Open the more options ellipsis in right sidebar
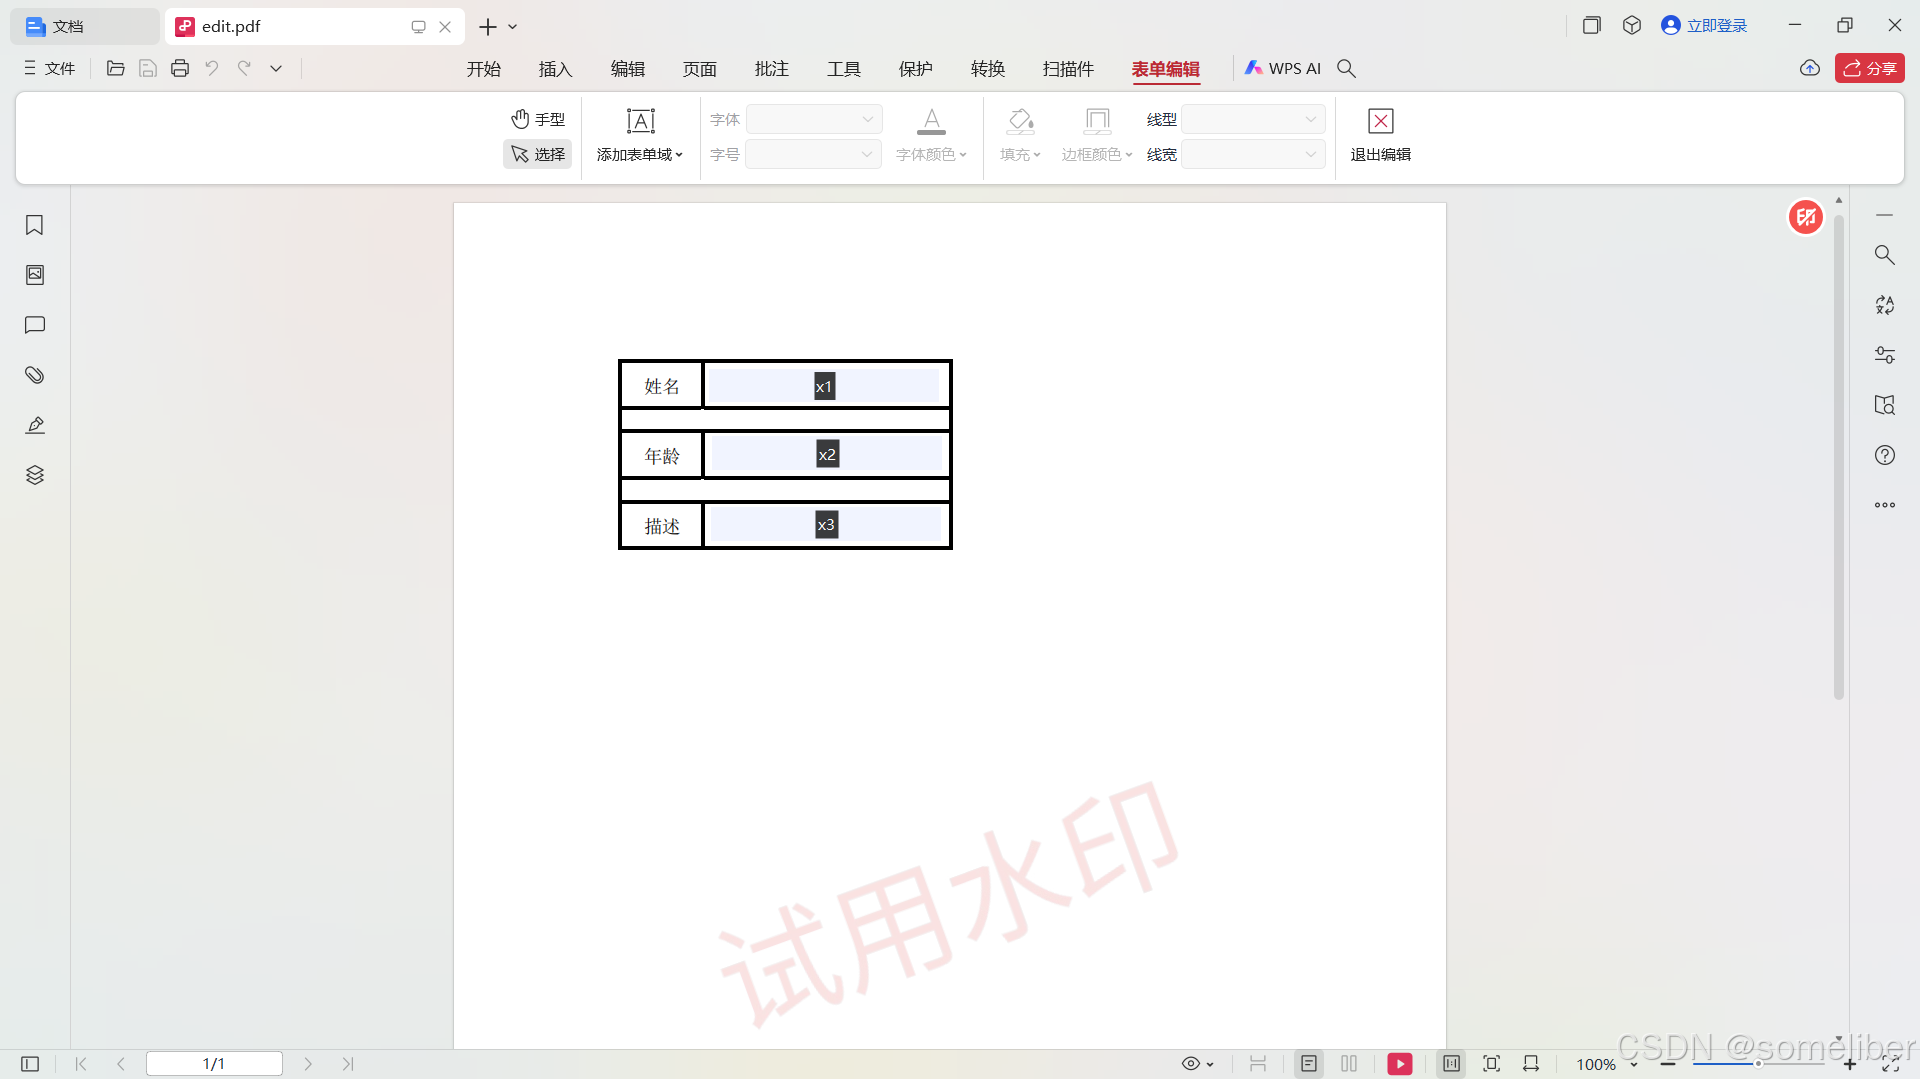Screen dimensions: 1920x1079 [1885, 505]
